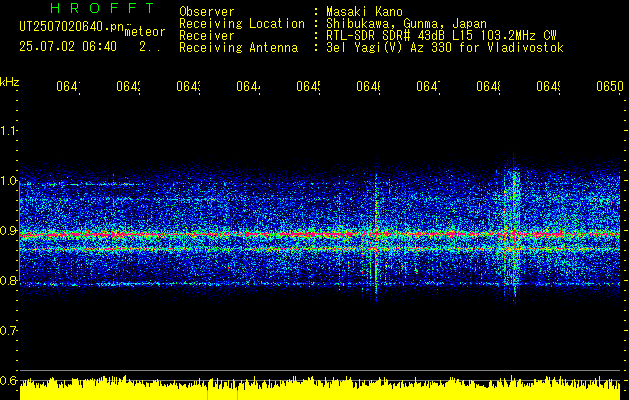Click the 0650 time axis label
629x400 pixels.
(610, 86)
